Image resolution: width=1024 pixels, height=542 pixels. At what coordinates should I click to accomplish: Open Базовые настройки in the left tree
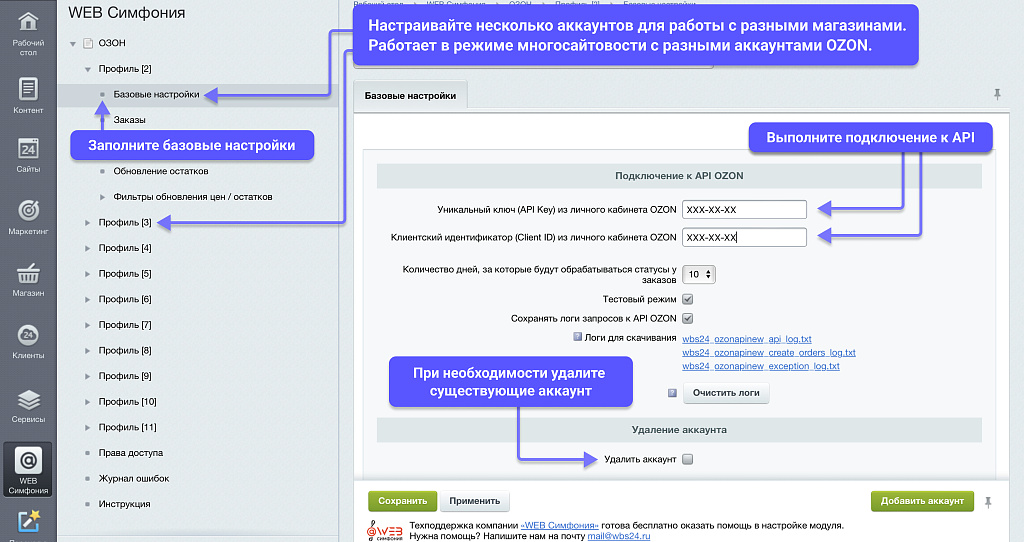(156, 94)
